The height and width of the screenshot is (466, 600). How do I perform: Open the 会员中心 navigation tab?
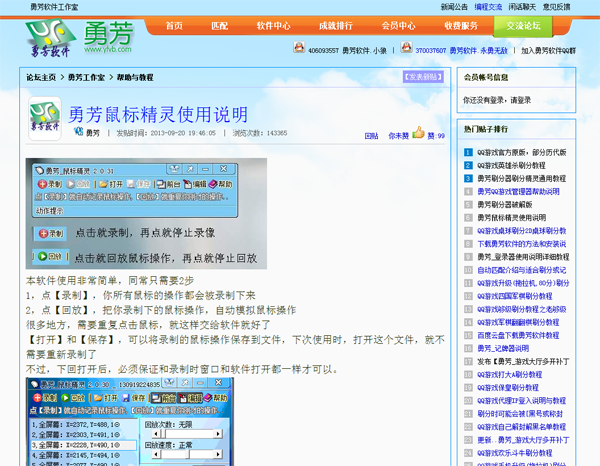click(398, 26)
